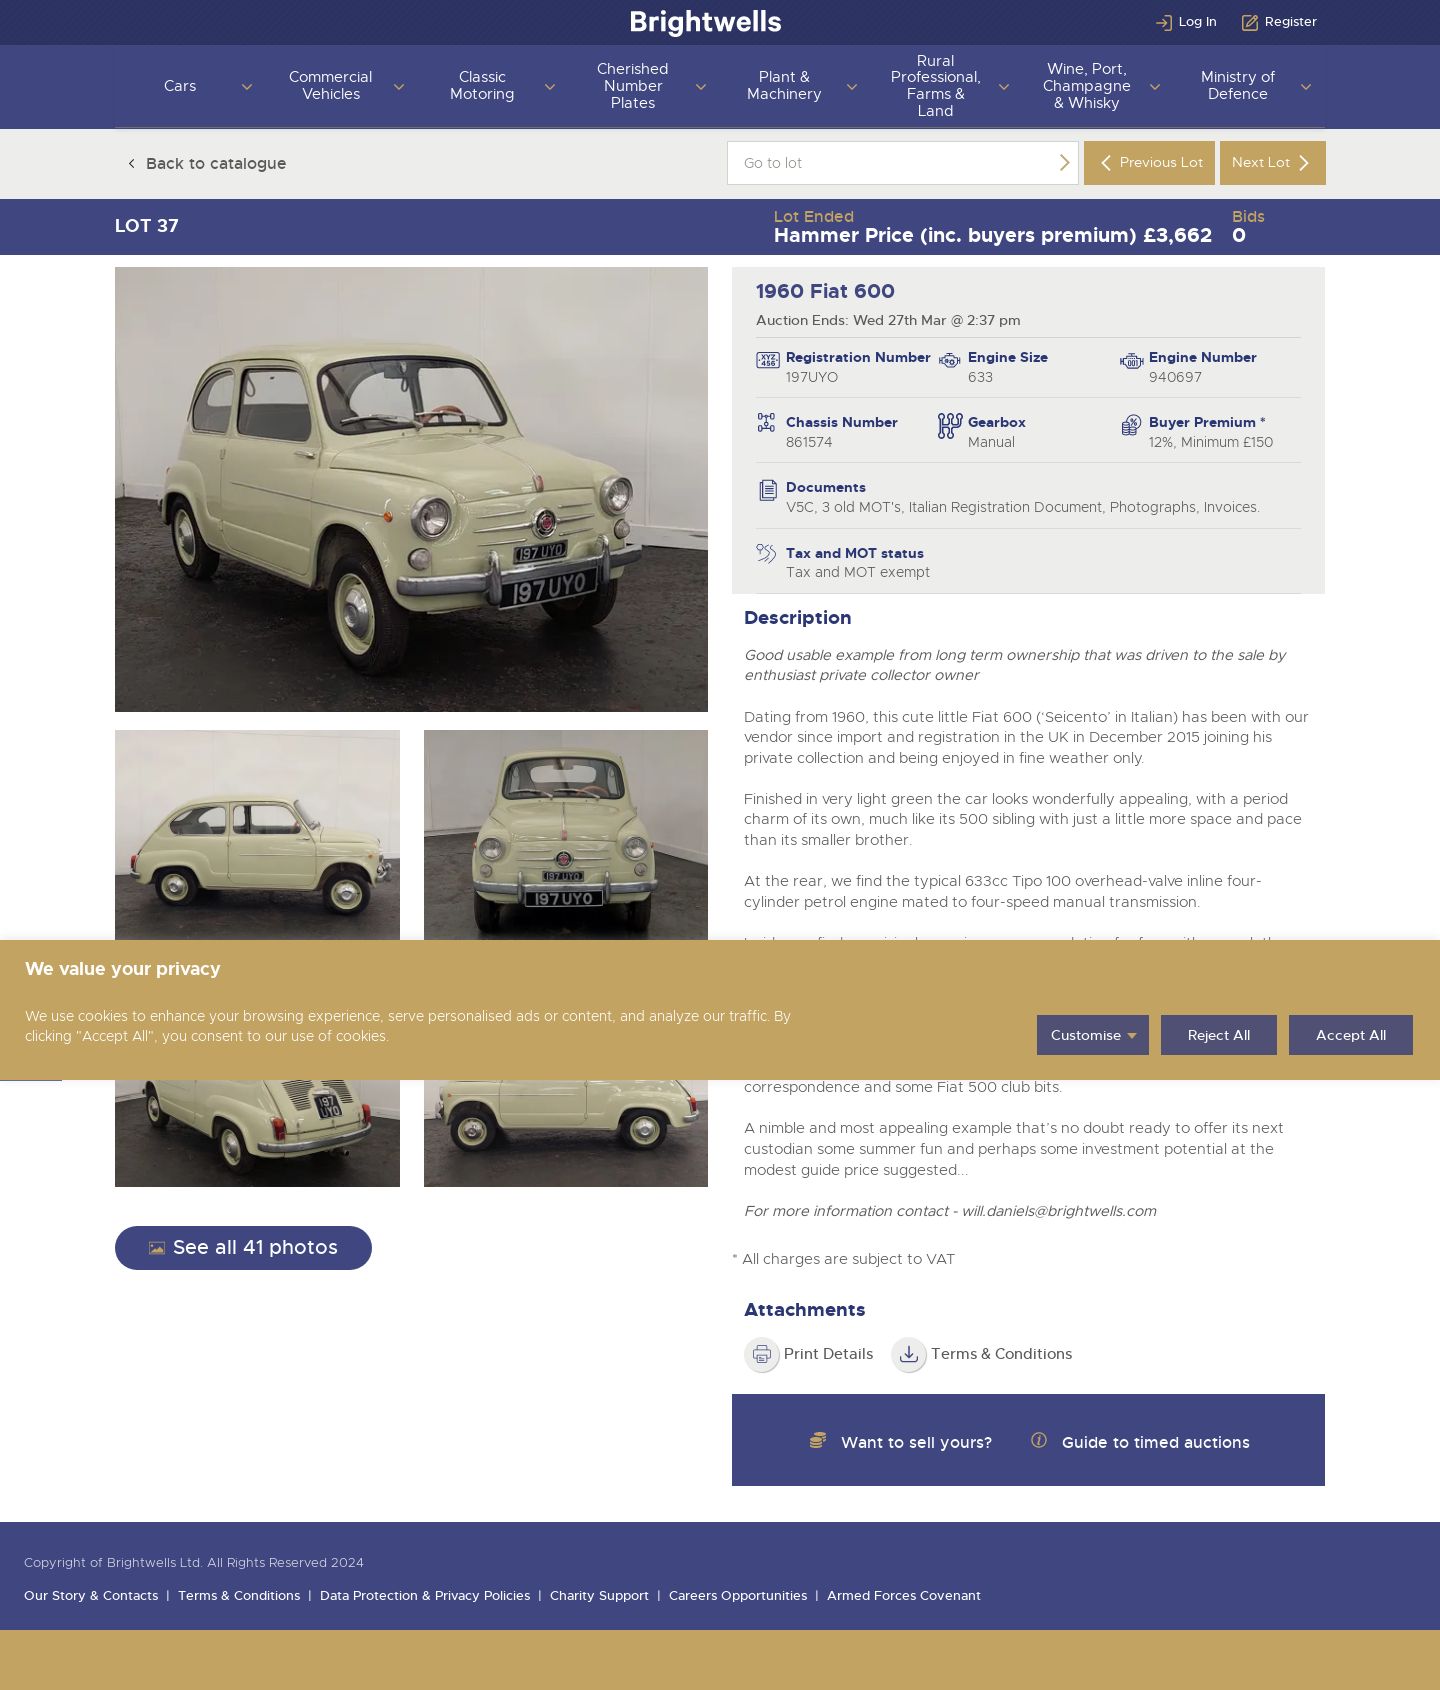This screenshot has height=1690, width=1440.
Task: Open the Charity Support footer link
Action: pyautogui.click(x=599, y=1596)
